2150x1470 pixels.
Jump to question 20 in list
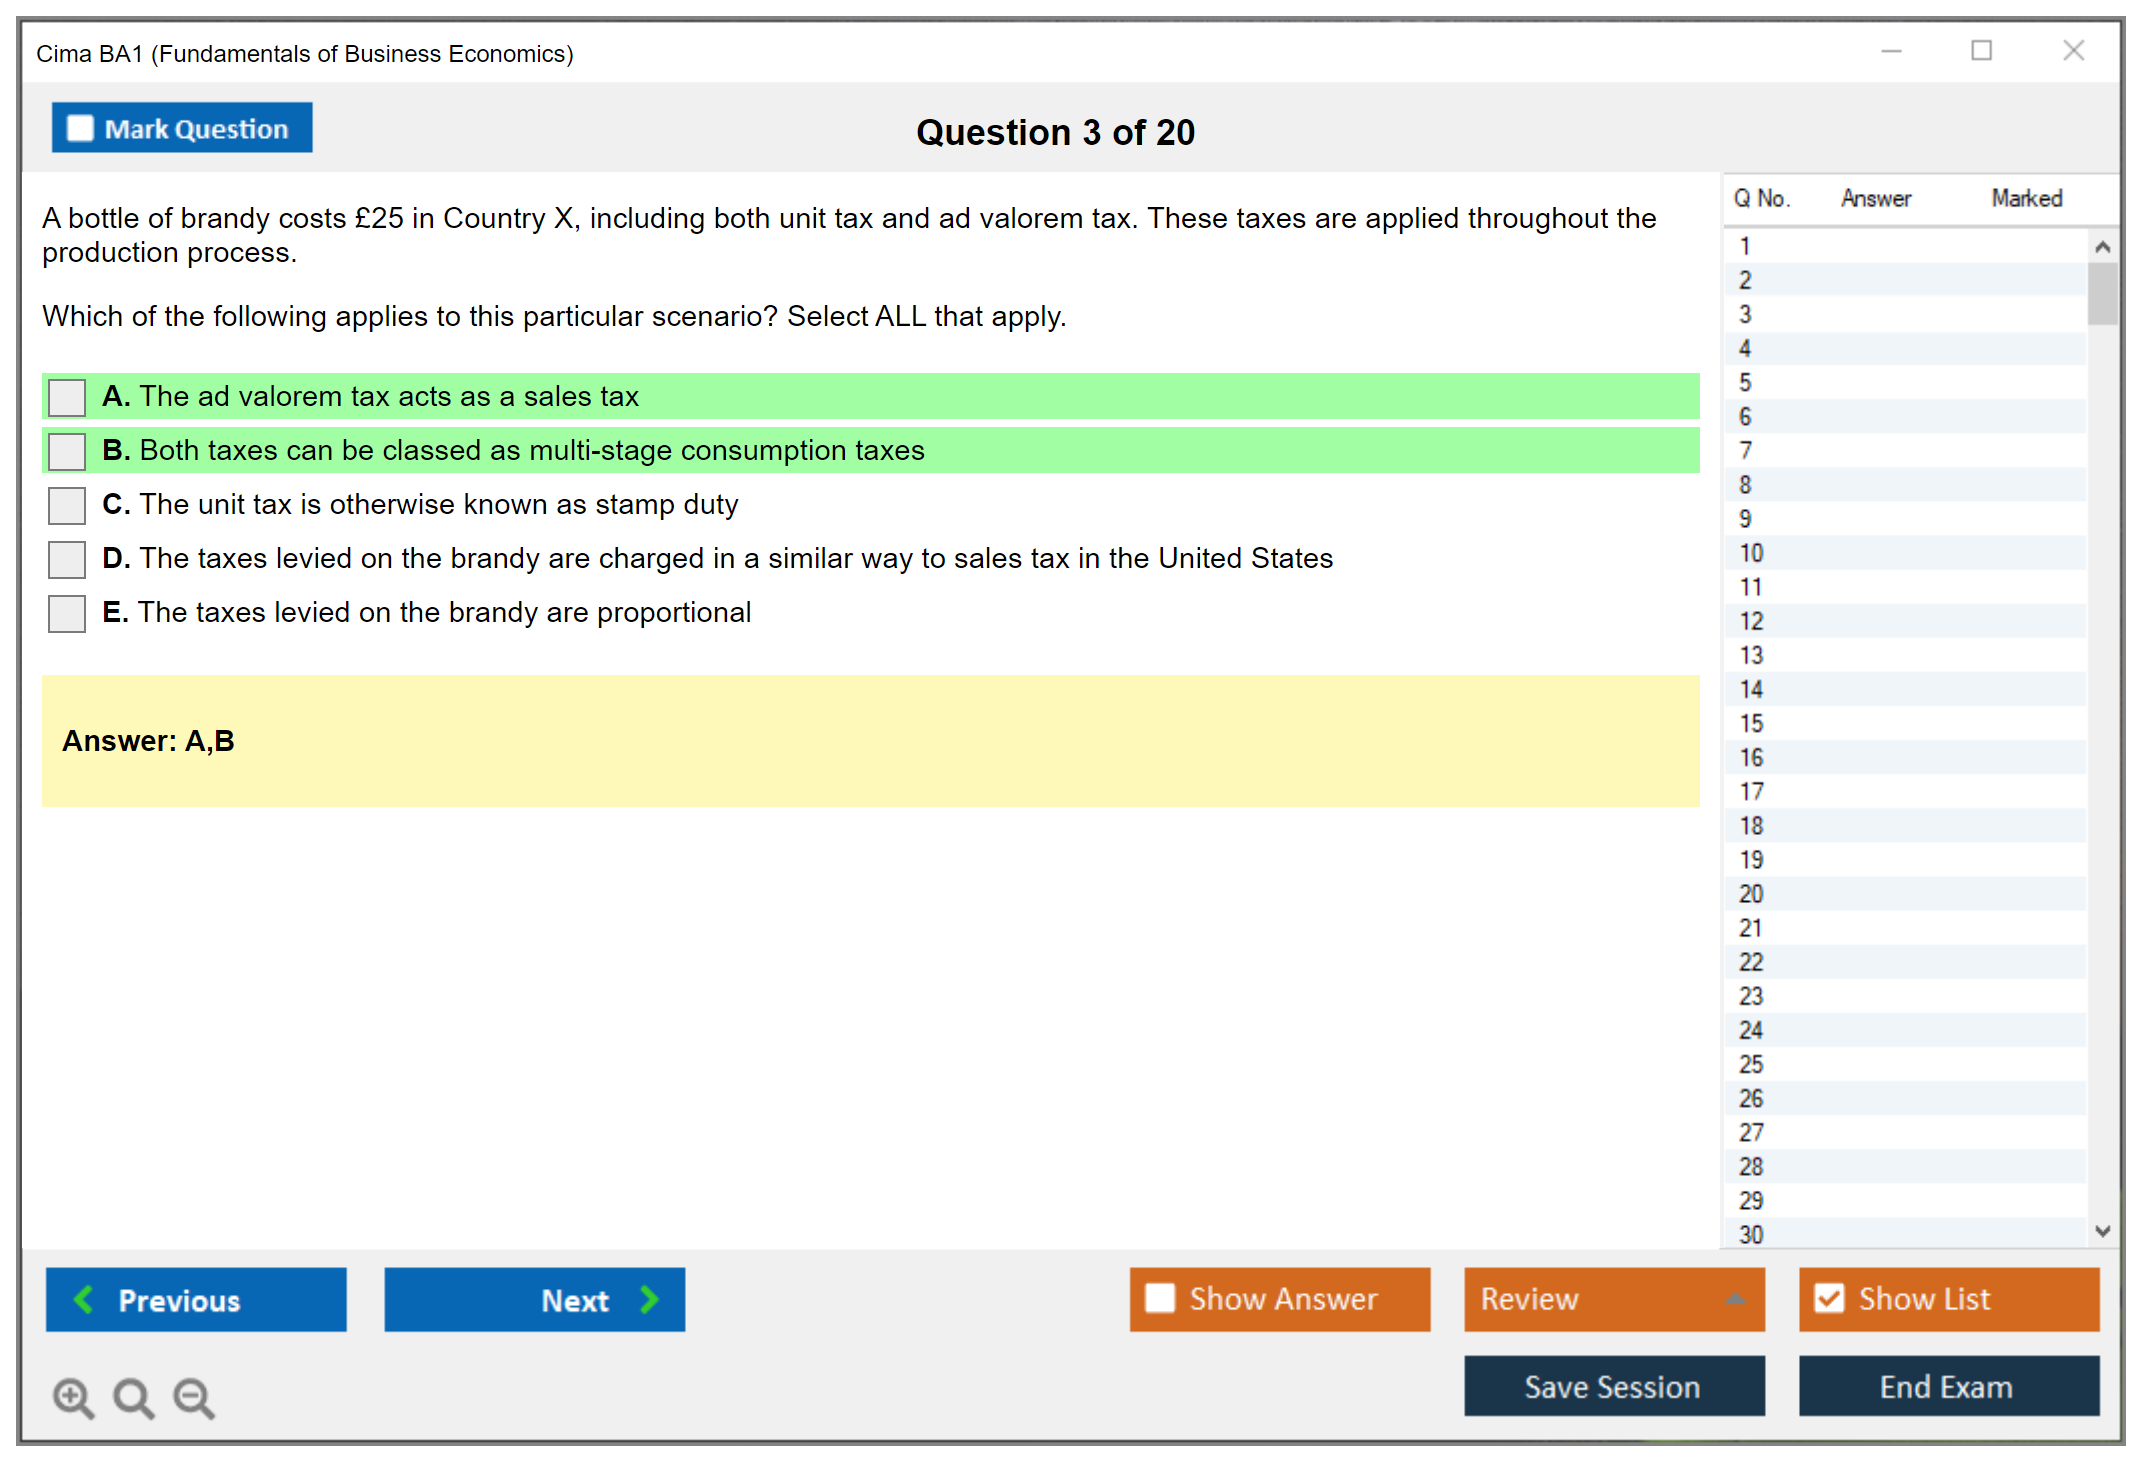[x=1751, y=894]
